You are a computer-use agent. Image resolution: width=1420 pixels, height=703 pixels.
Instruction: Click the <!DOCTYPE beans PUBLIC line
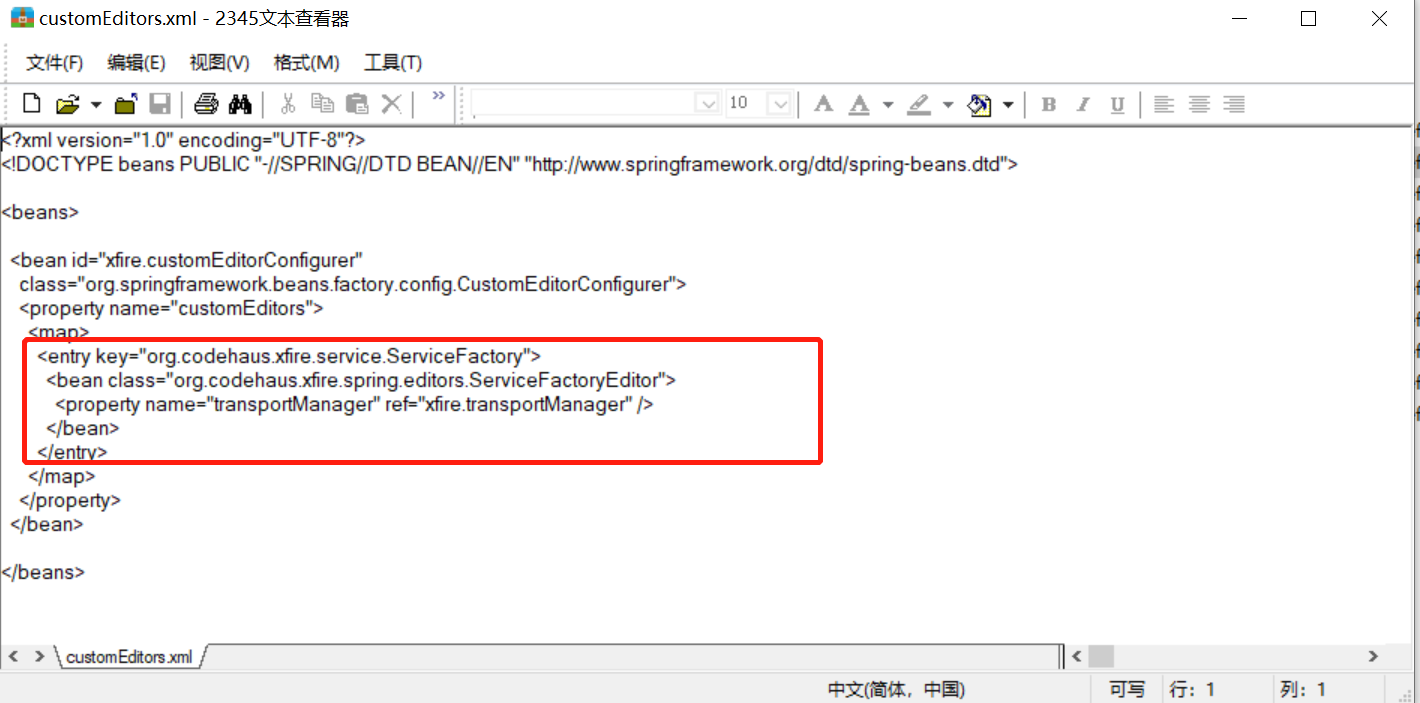tap(509, 164)
